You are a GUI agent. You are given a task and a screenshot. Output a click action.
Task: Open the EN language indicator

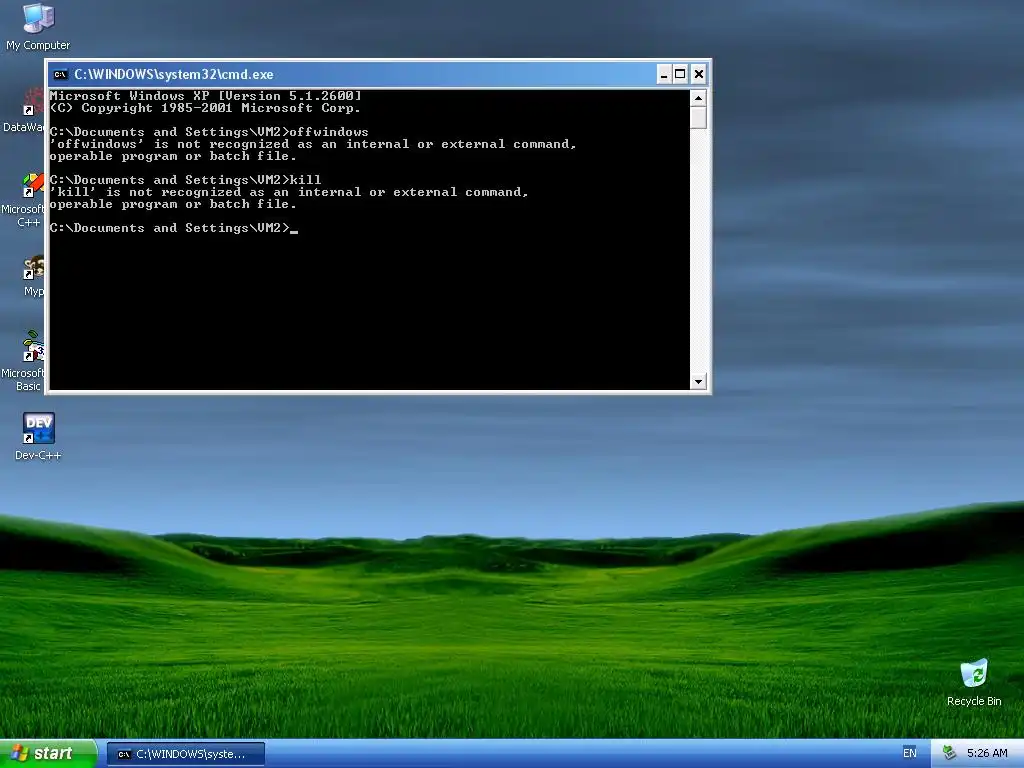point(909,753)
